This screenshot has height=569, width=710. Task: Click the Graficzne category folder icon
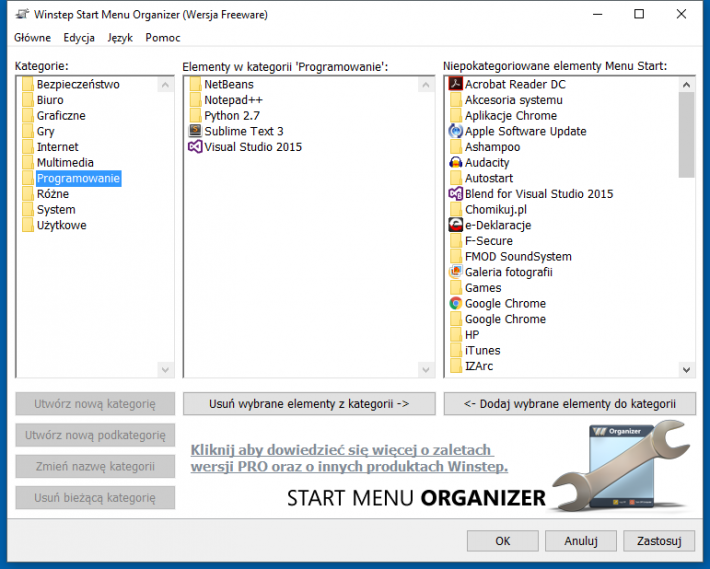tap(28, 115)
